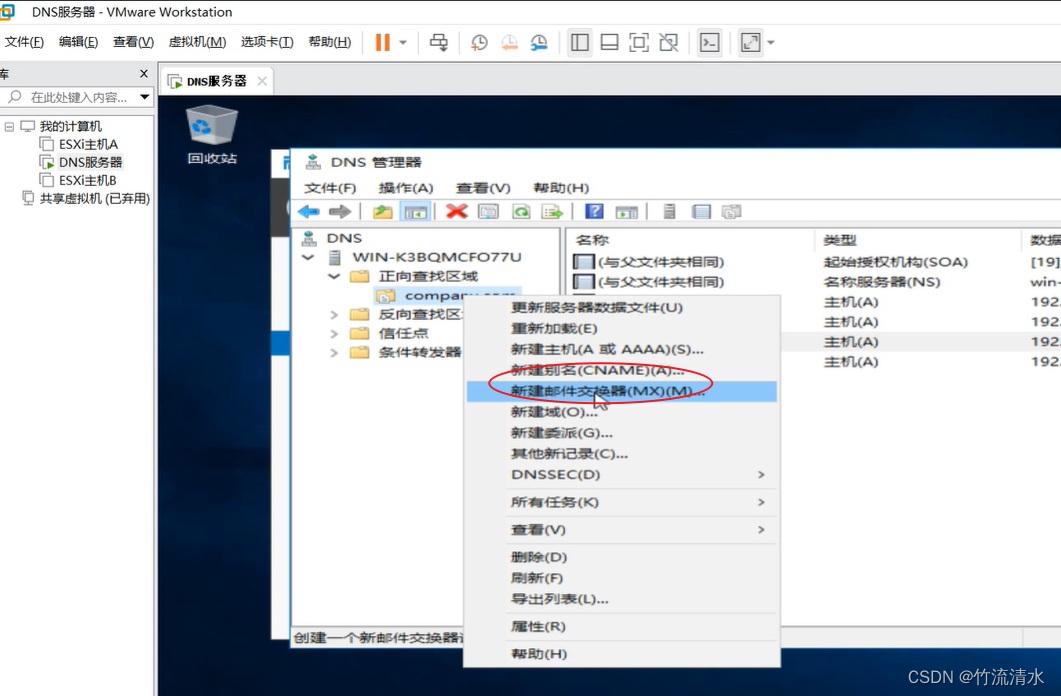Image resolution: width=1061 pixels, height=696 pixels.
Task: Toggle the VMware library sidebar view icon
Action: [580, 43]
